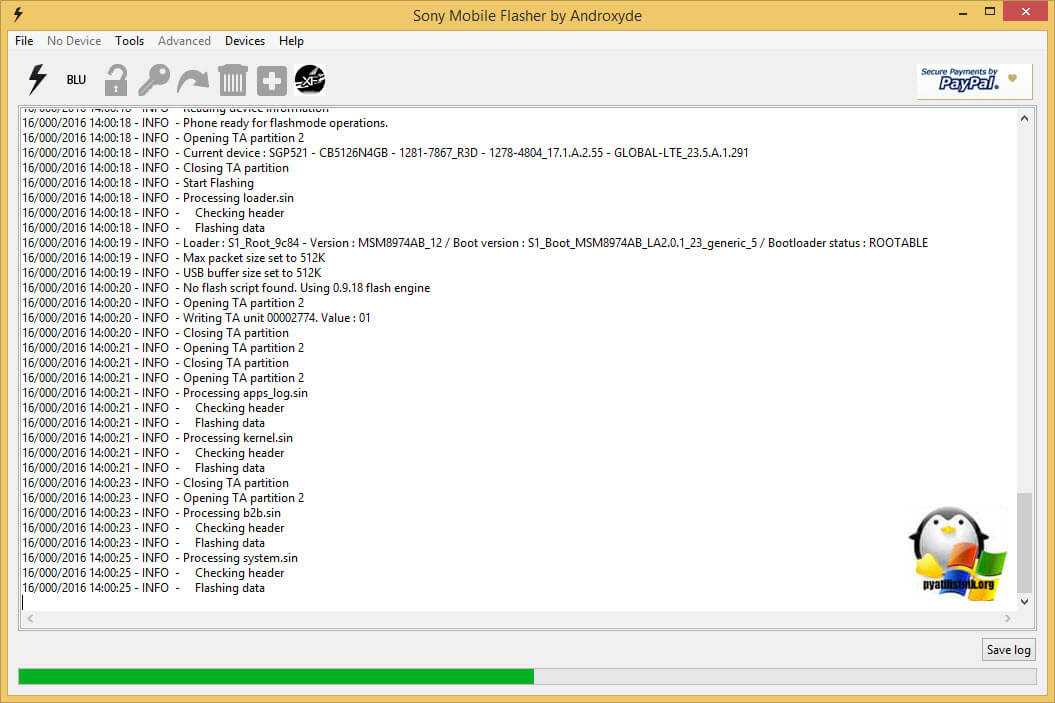Image resolution: width=1055 pixels, height=703 pixels.
Task: Open the Devices menu
Action: 245,41
